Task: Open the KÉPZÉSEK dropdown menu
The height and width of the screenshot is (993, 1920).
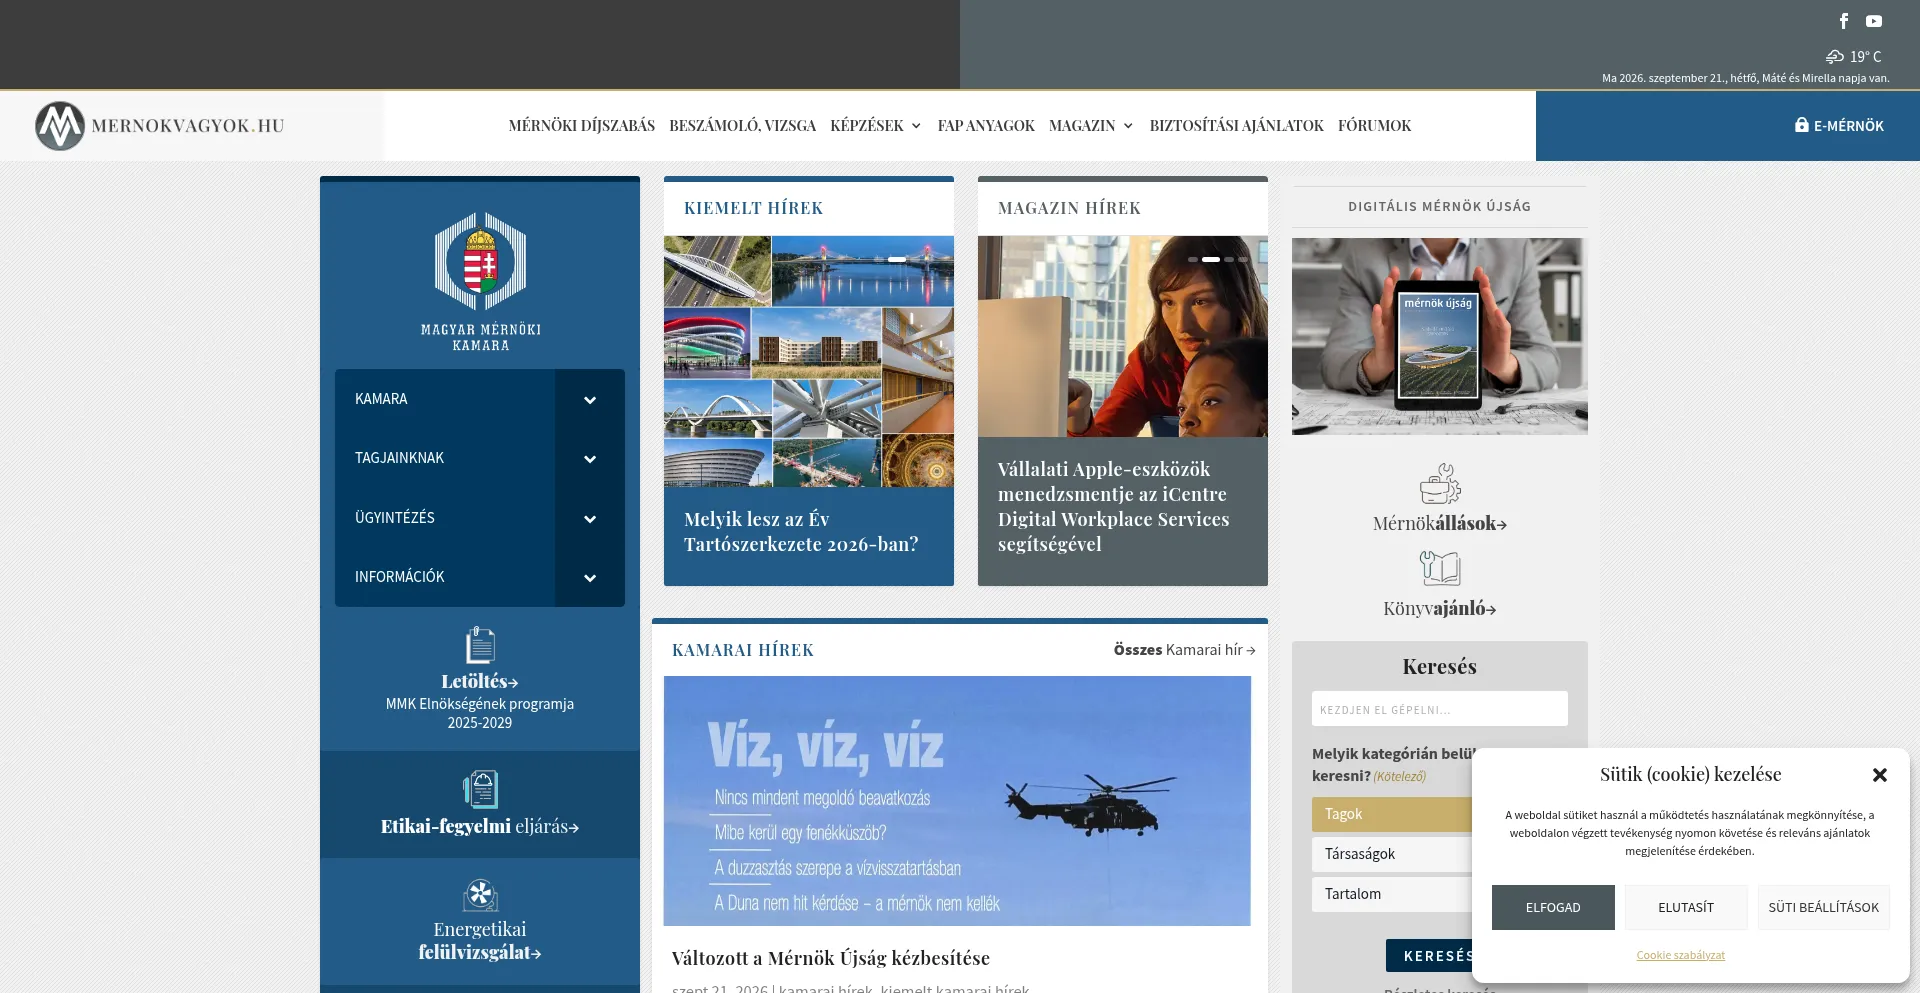Action: (876, 126)
